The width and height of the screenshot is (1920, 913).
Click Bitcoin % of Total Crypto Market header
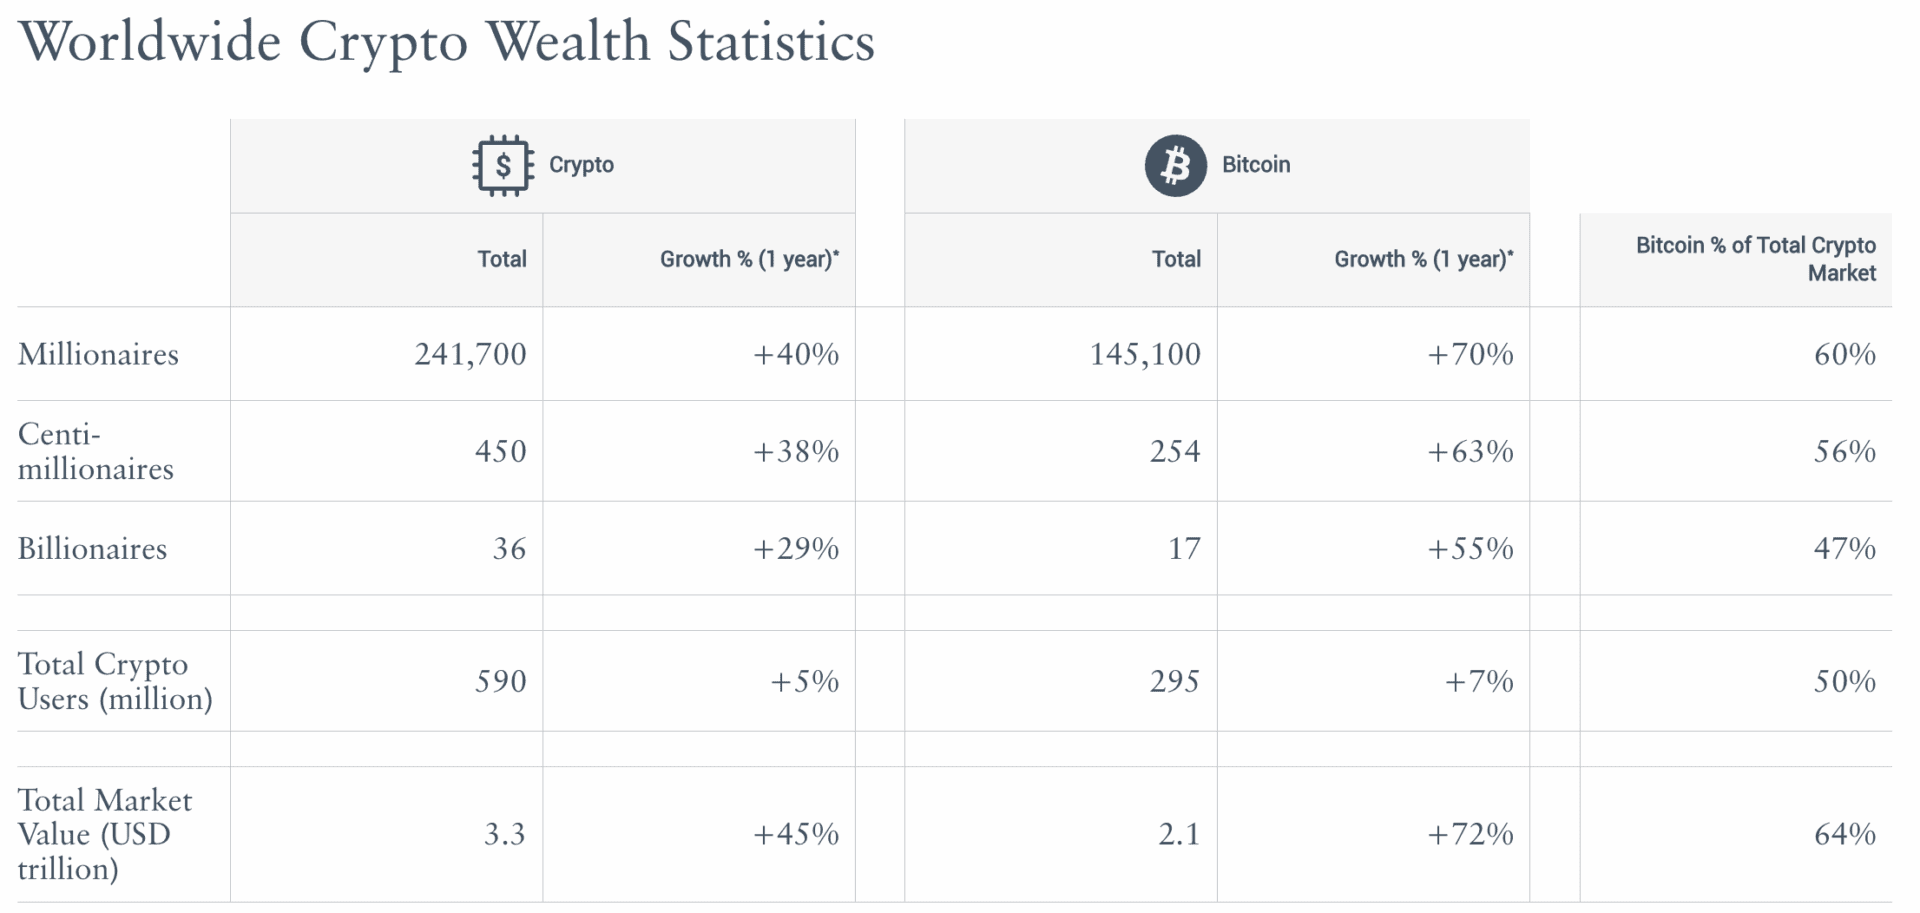pos(1755,259)
